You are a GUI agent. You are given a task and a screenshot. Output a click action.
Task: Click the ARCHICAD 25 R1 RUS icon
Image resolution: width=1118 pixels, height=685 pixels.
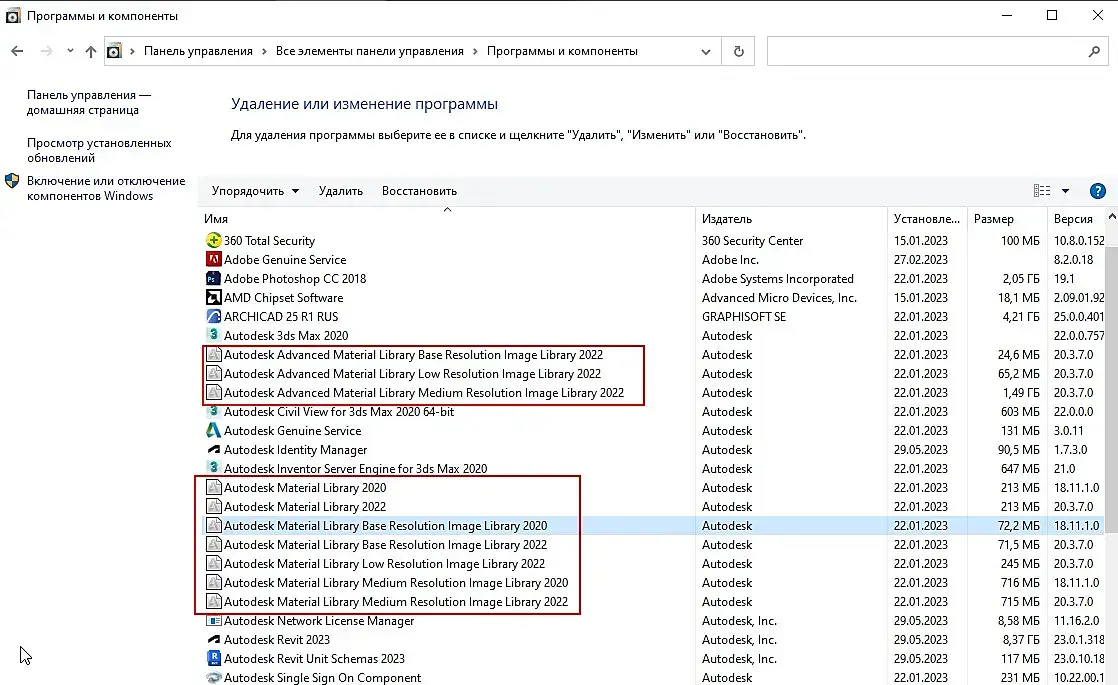pos(213,316)
